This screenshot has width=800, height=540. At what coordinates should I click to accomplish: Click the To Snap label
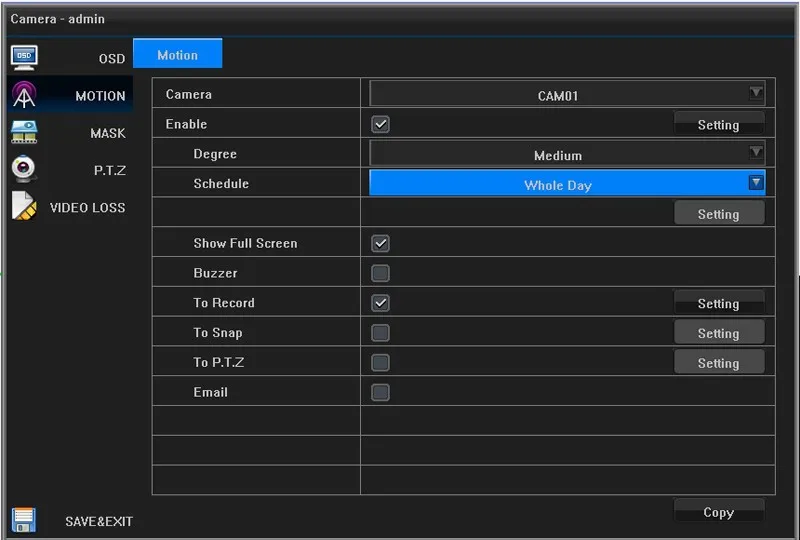(x=218, y=333)
